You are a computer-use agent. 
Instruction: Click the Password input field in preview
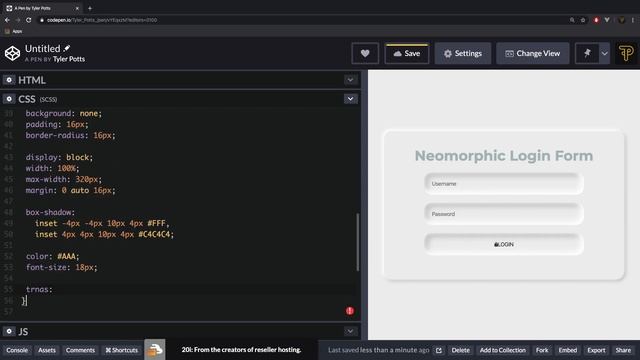(504, 214)
